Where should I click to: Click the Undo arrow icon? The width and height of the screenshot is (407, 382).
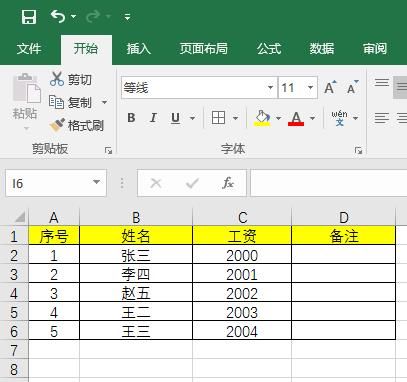pos(58,16)
